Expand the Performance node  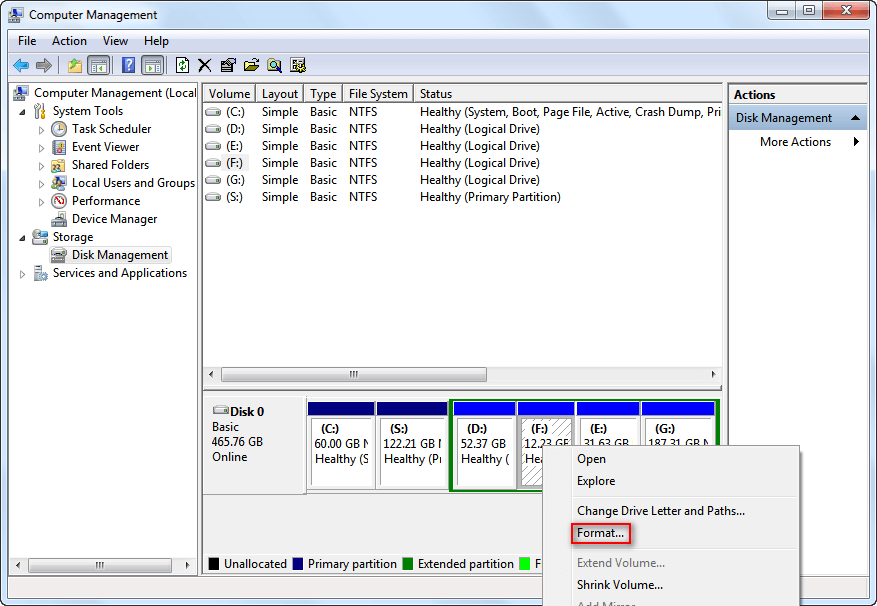41,202
